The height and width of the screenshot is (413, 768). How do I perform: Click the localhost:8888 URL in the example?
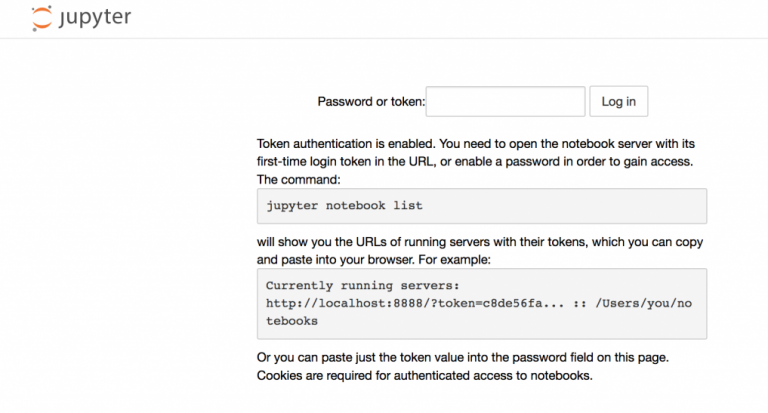[340, 303]
